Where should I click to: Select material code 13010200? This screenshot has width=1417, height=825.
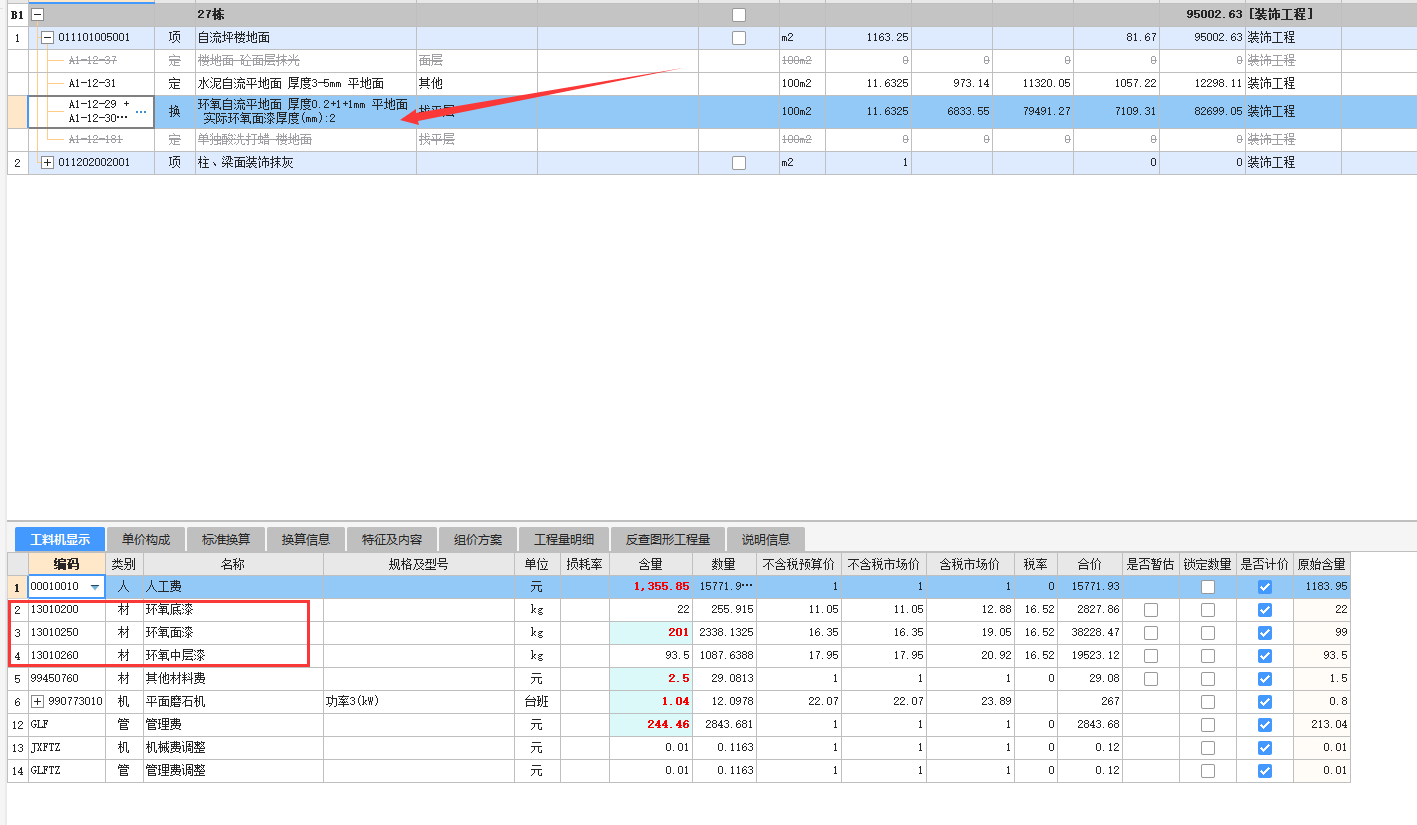point(66,609)
